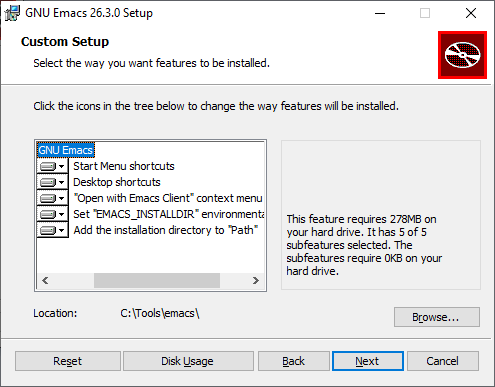This screenshot has height=387, width=495.
Task: Select Add the installation directory to "Path"
Action: pos(166,230)
